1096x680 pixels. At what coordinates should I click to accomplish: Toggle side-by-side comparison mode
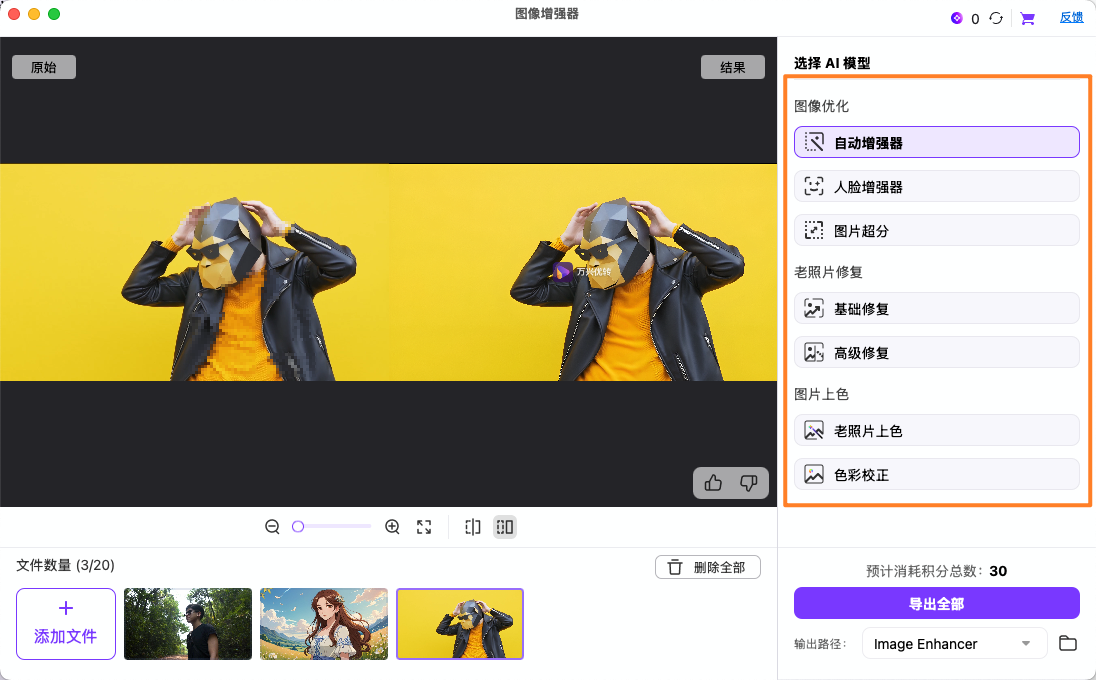(x=504, y=526)
